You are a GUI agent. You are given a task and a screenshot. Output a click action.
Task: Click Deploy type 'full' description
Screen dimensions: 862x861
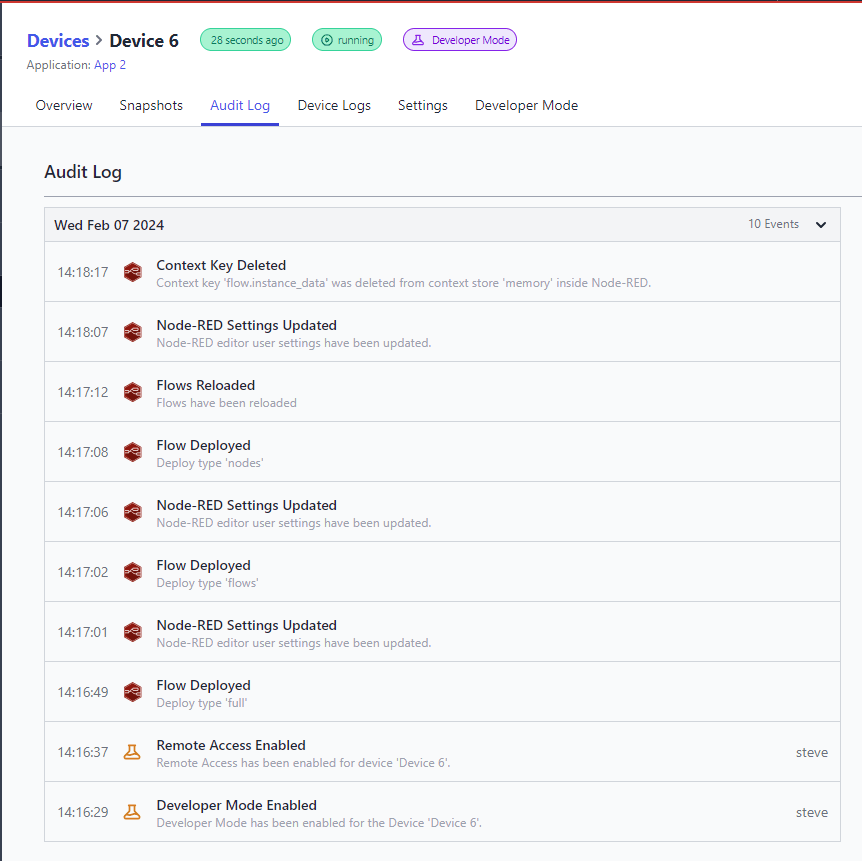click(x=202, y=703)
